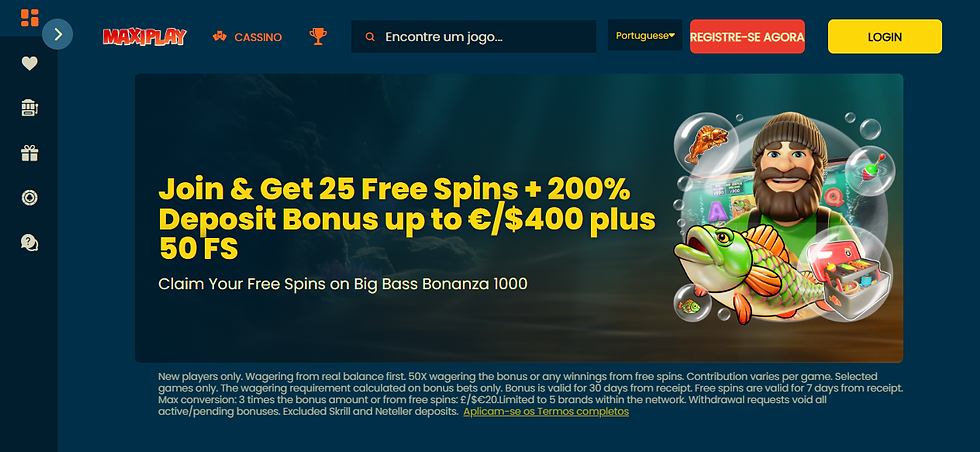This screenshot has height=452, width=980.
Task: Open the slot machine games icon
Action: click(29, 108)
